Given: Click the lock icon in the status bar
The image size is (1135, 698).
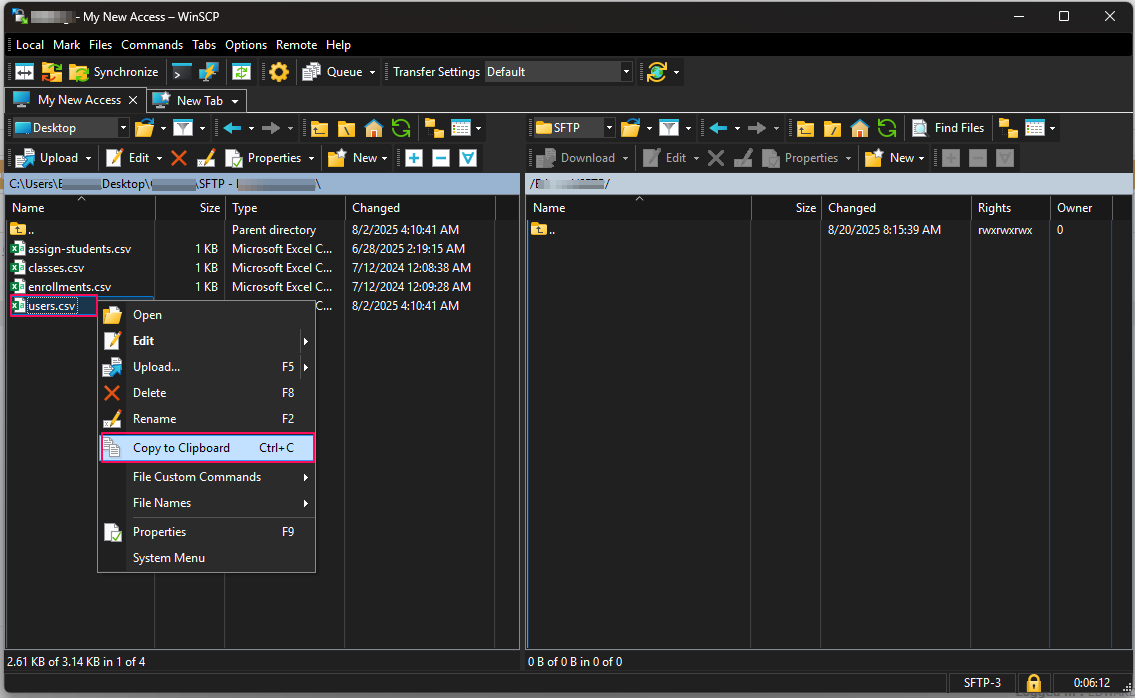Looking at the screenshot, I should [1033, 682].
